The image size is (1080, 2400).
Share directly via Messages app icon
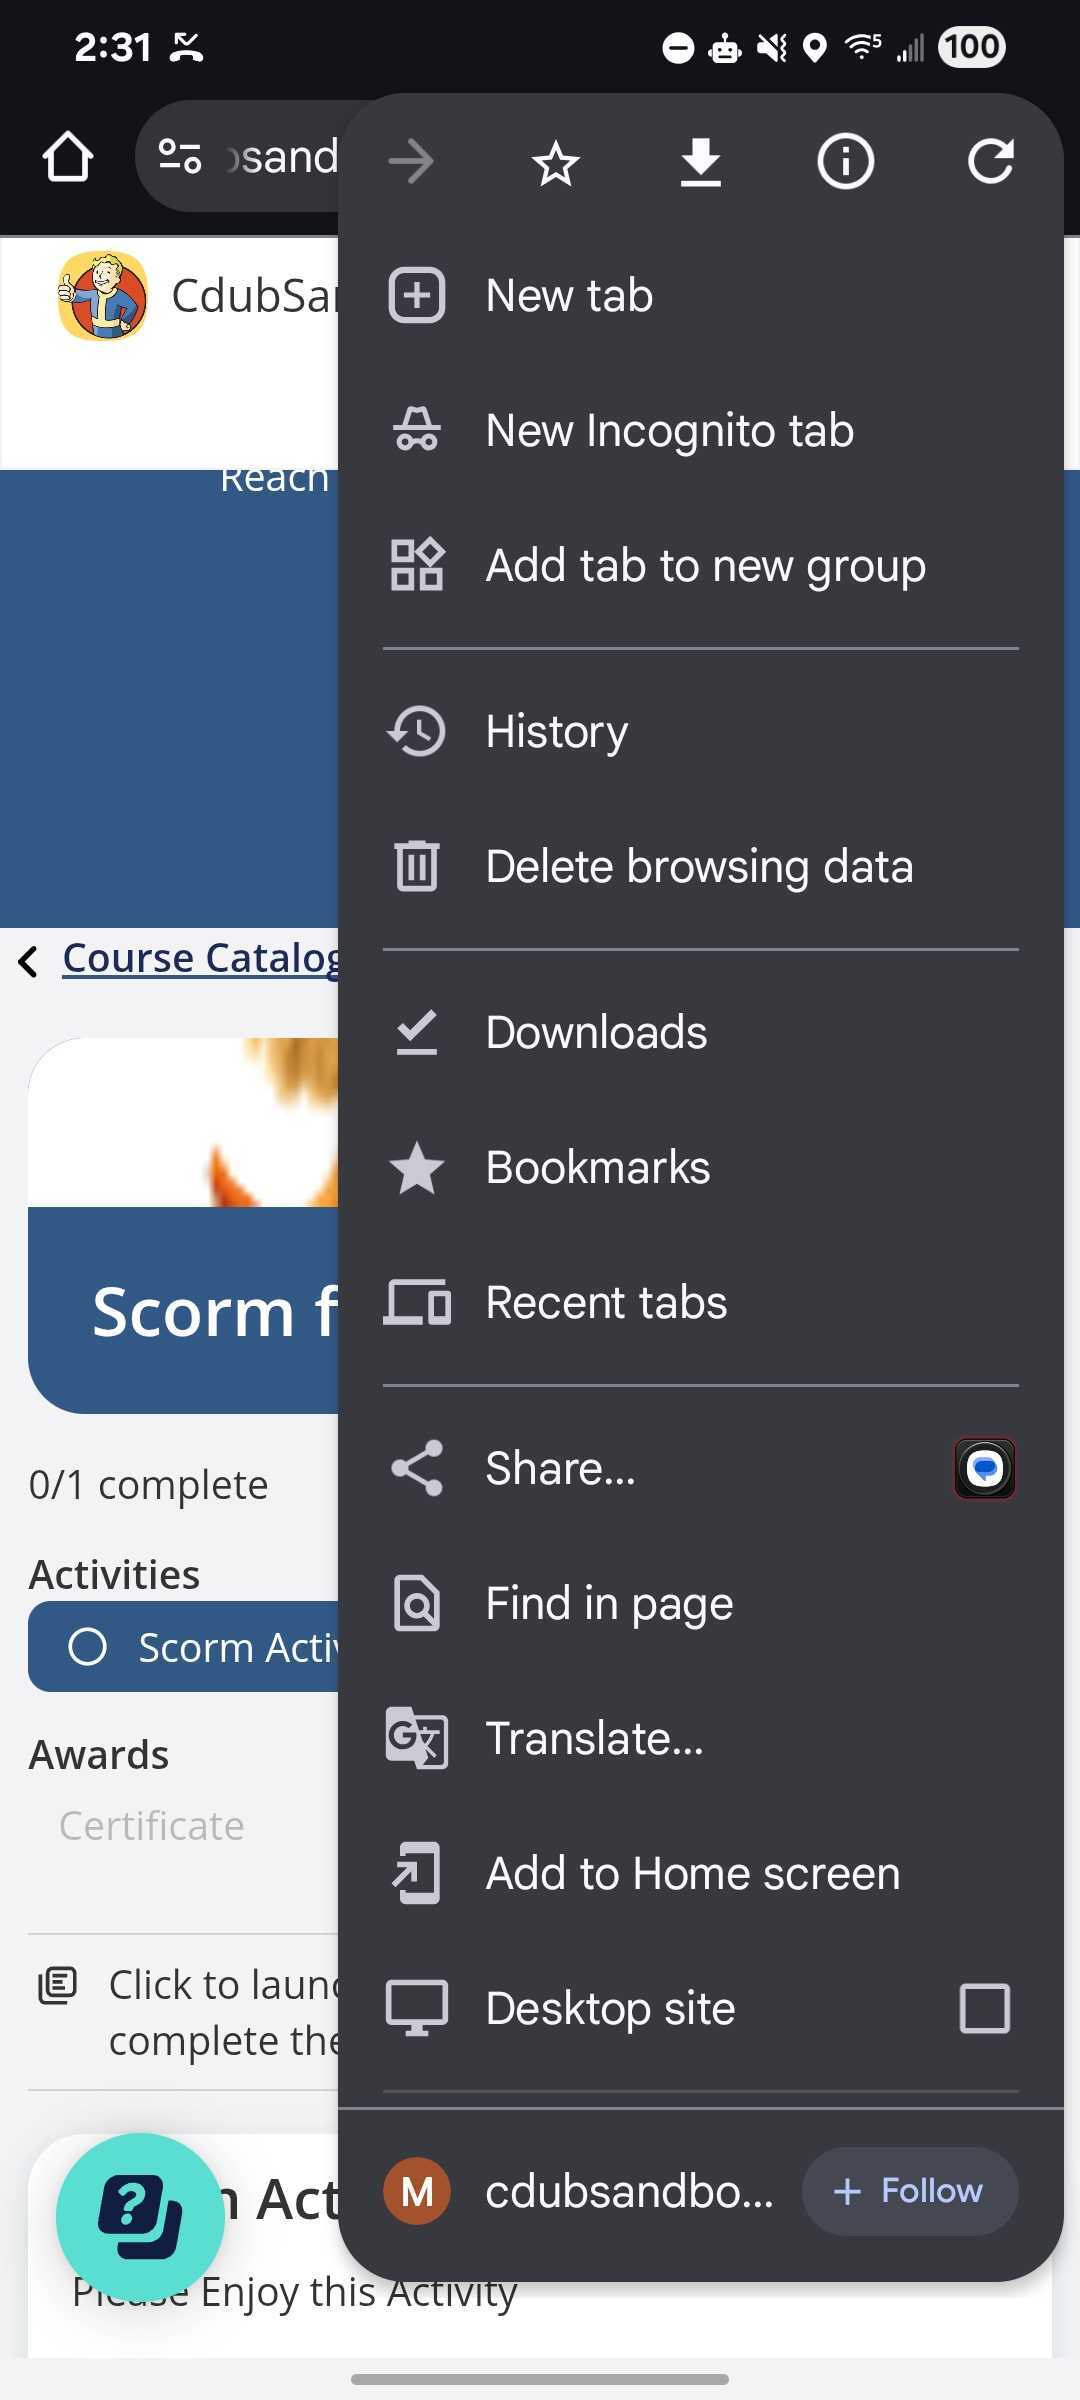pyautogui.click(x=985, y=1468)
